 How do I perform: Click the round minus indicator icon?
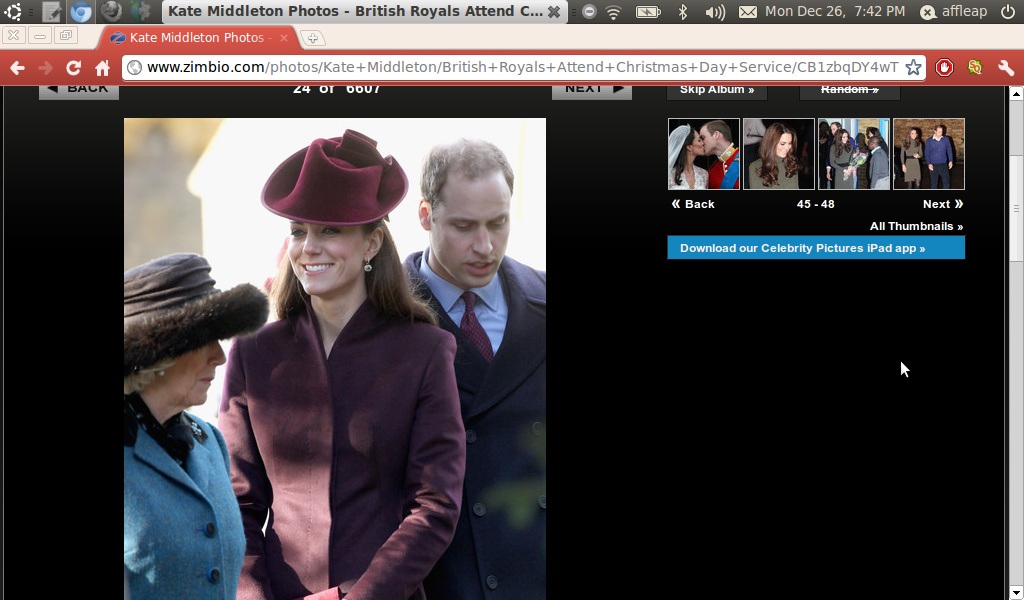[x=589, y=12]
